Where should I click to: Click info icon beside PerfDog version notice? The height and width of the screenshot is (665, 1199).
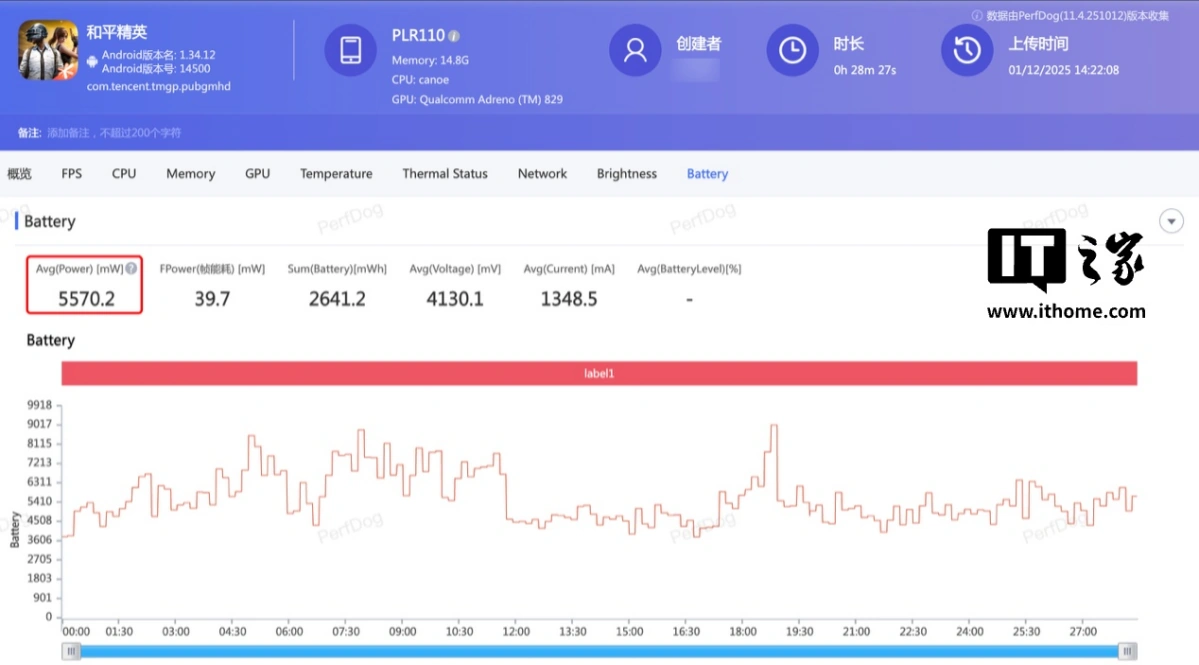pos(977,16)
